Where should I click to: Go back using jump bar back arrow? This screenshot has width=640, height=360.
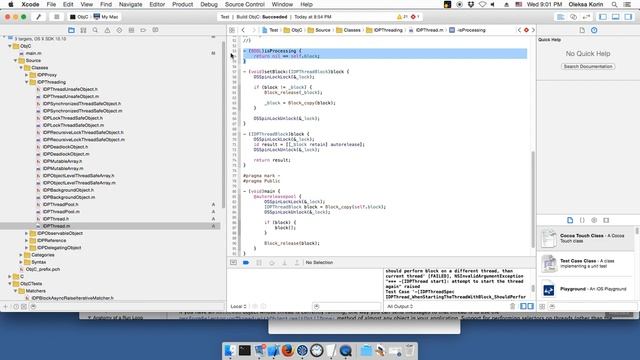[243, 30]
